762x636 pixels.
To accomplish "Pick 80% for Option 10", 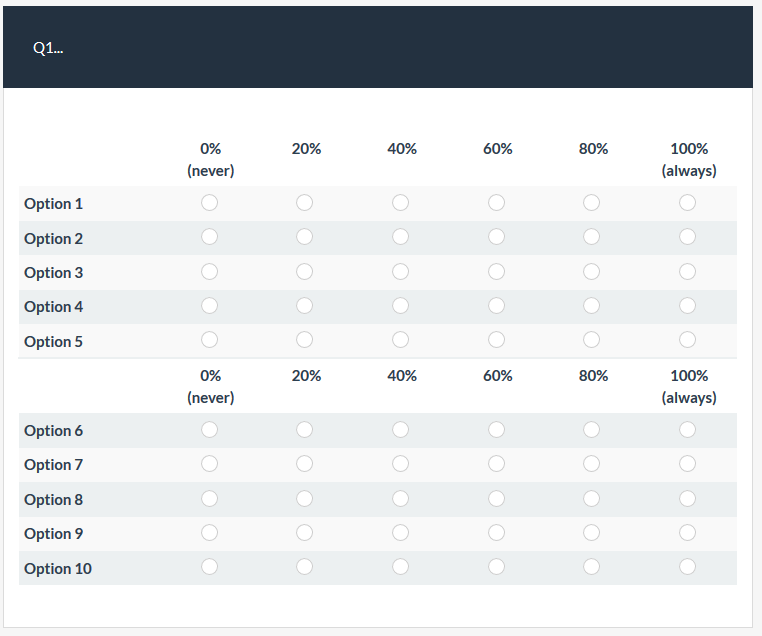I will point(591,567).
